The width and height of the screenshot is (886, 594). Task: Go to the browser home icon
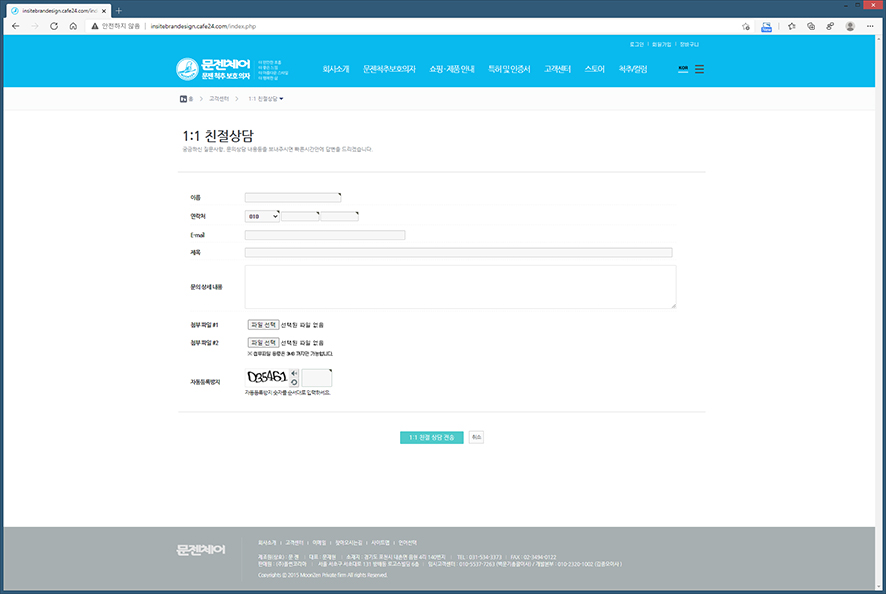(x=73, y=26)
